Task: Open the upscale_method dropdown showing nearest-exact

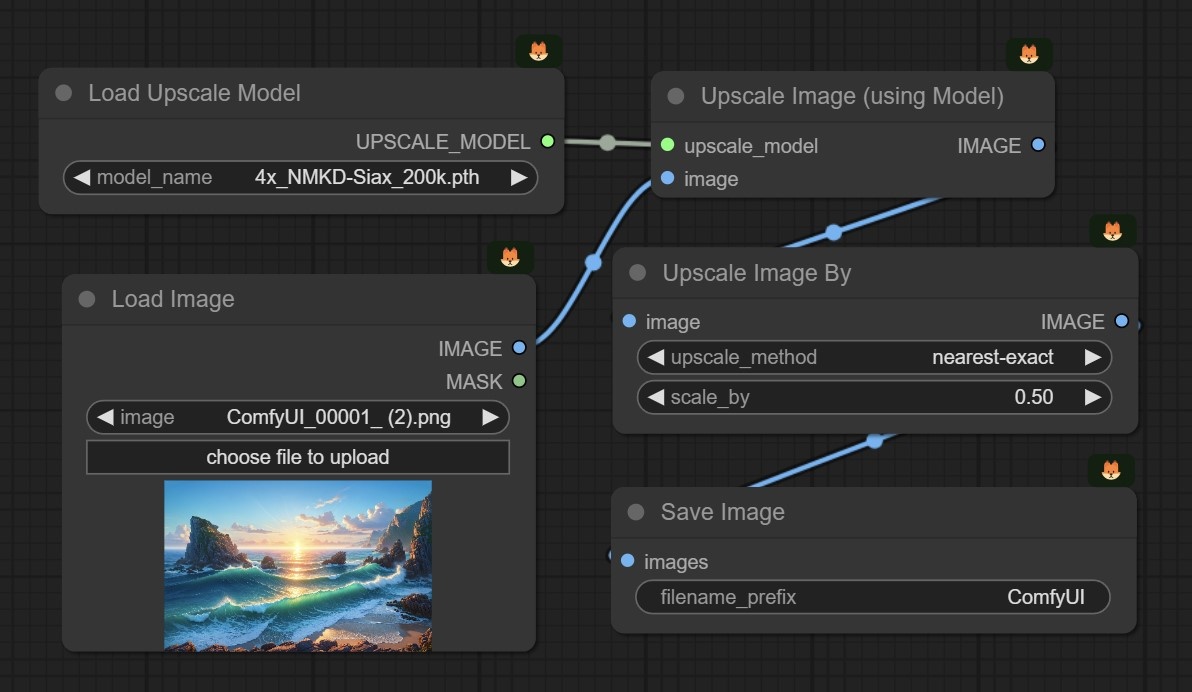Action: click(x=874, y=357)
